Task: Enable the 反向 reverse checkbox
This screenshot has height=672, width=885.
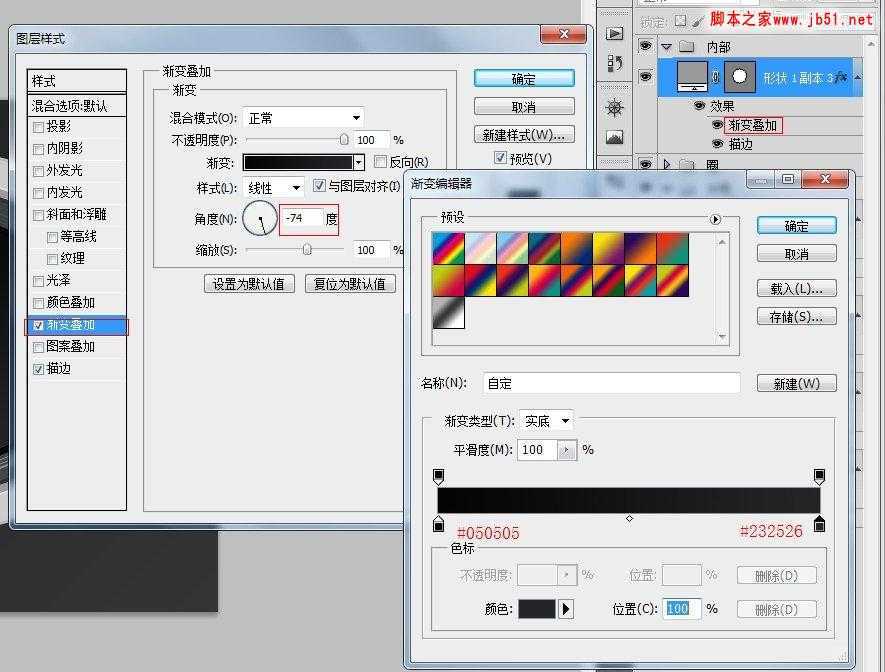Action: tap(381, 161)
